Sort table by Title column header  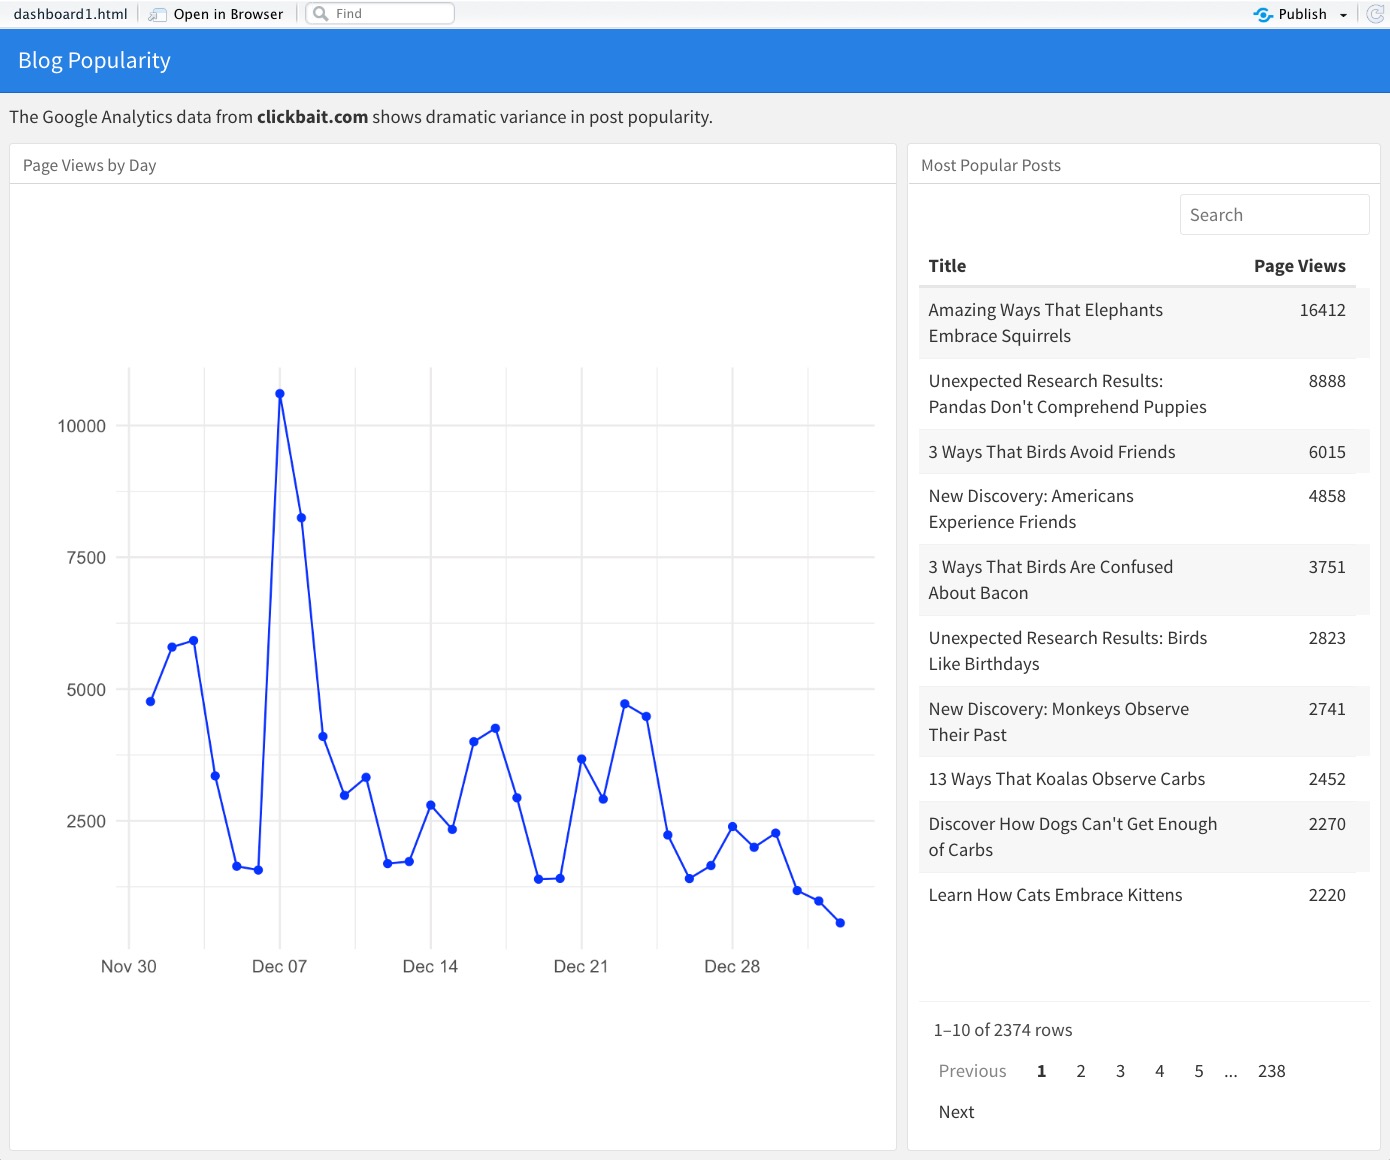coord(947,266)
